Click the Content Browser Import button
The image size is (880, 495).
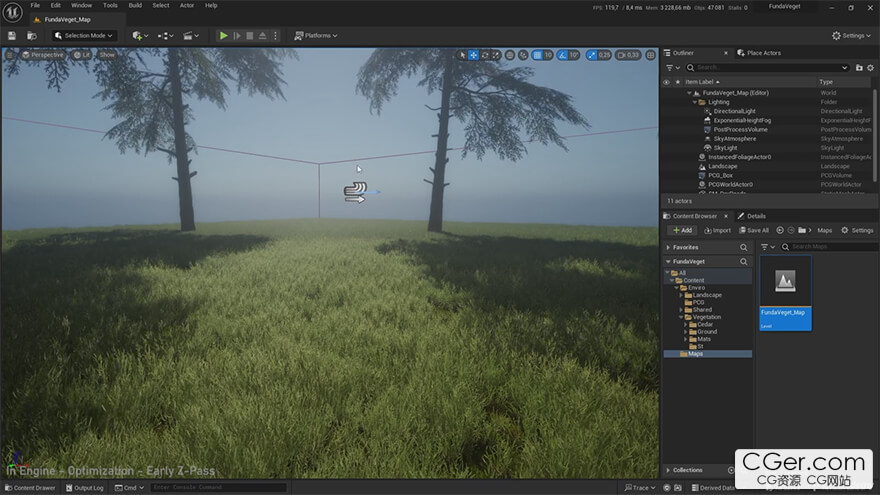(x=717, y=230)
